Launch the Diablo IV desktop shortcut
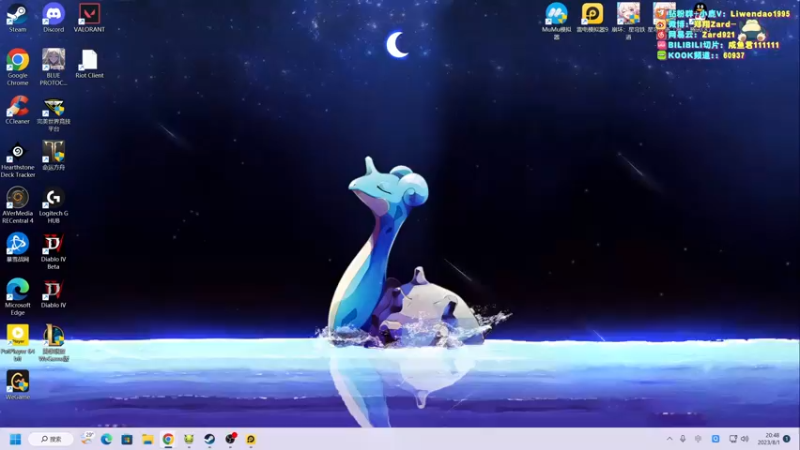The image size is (800, 450). (x=54, y=293)
